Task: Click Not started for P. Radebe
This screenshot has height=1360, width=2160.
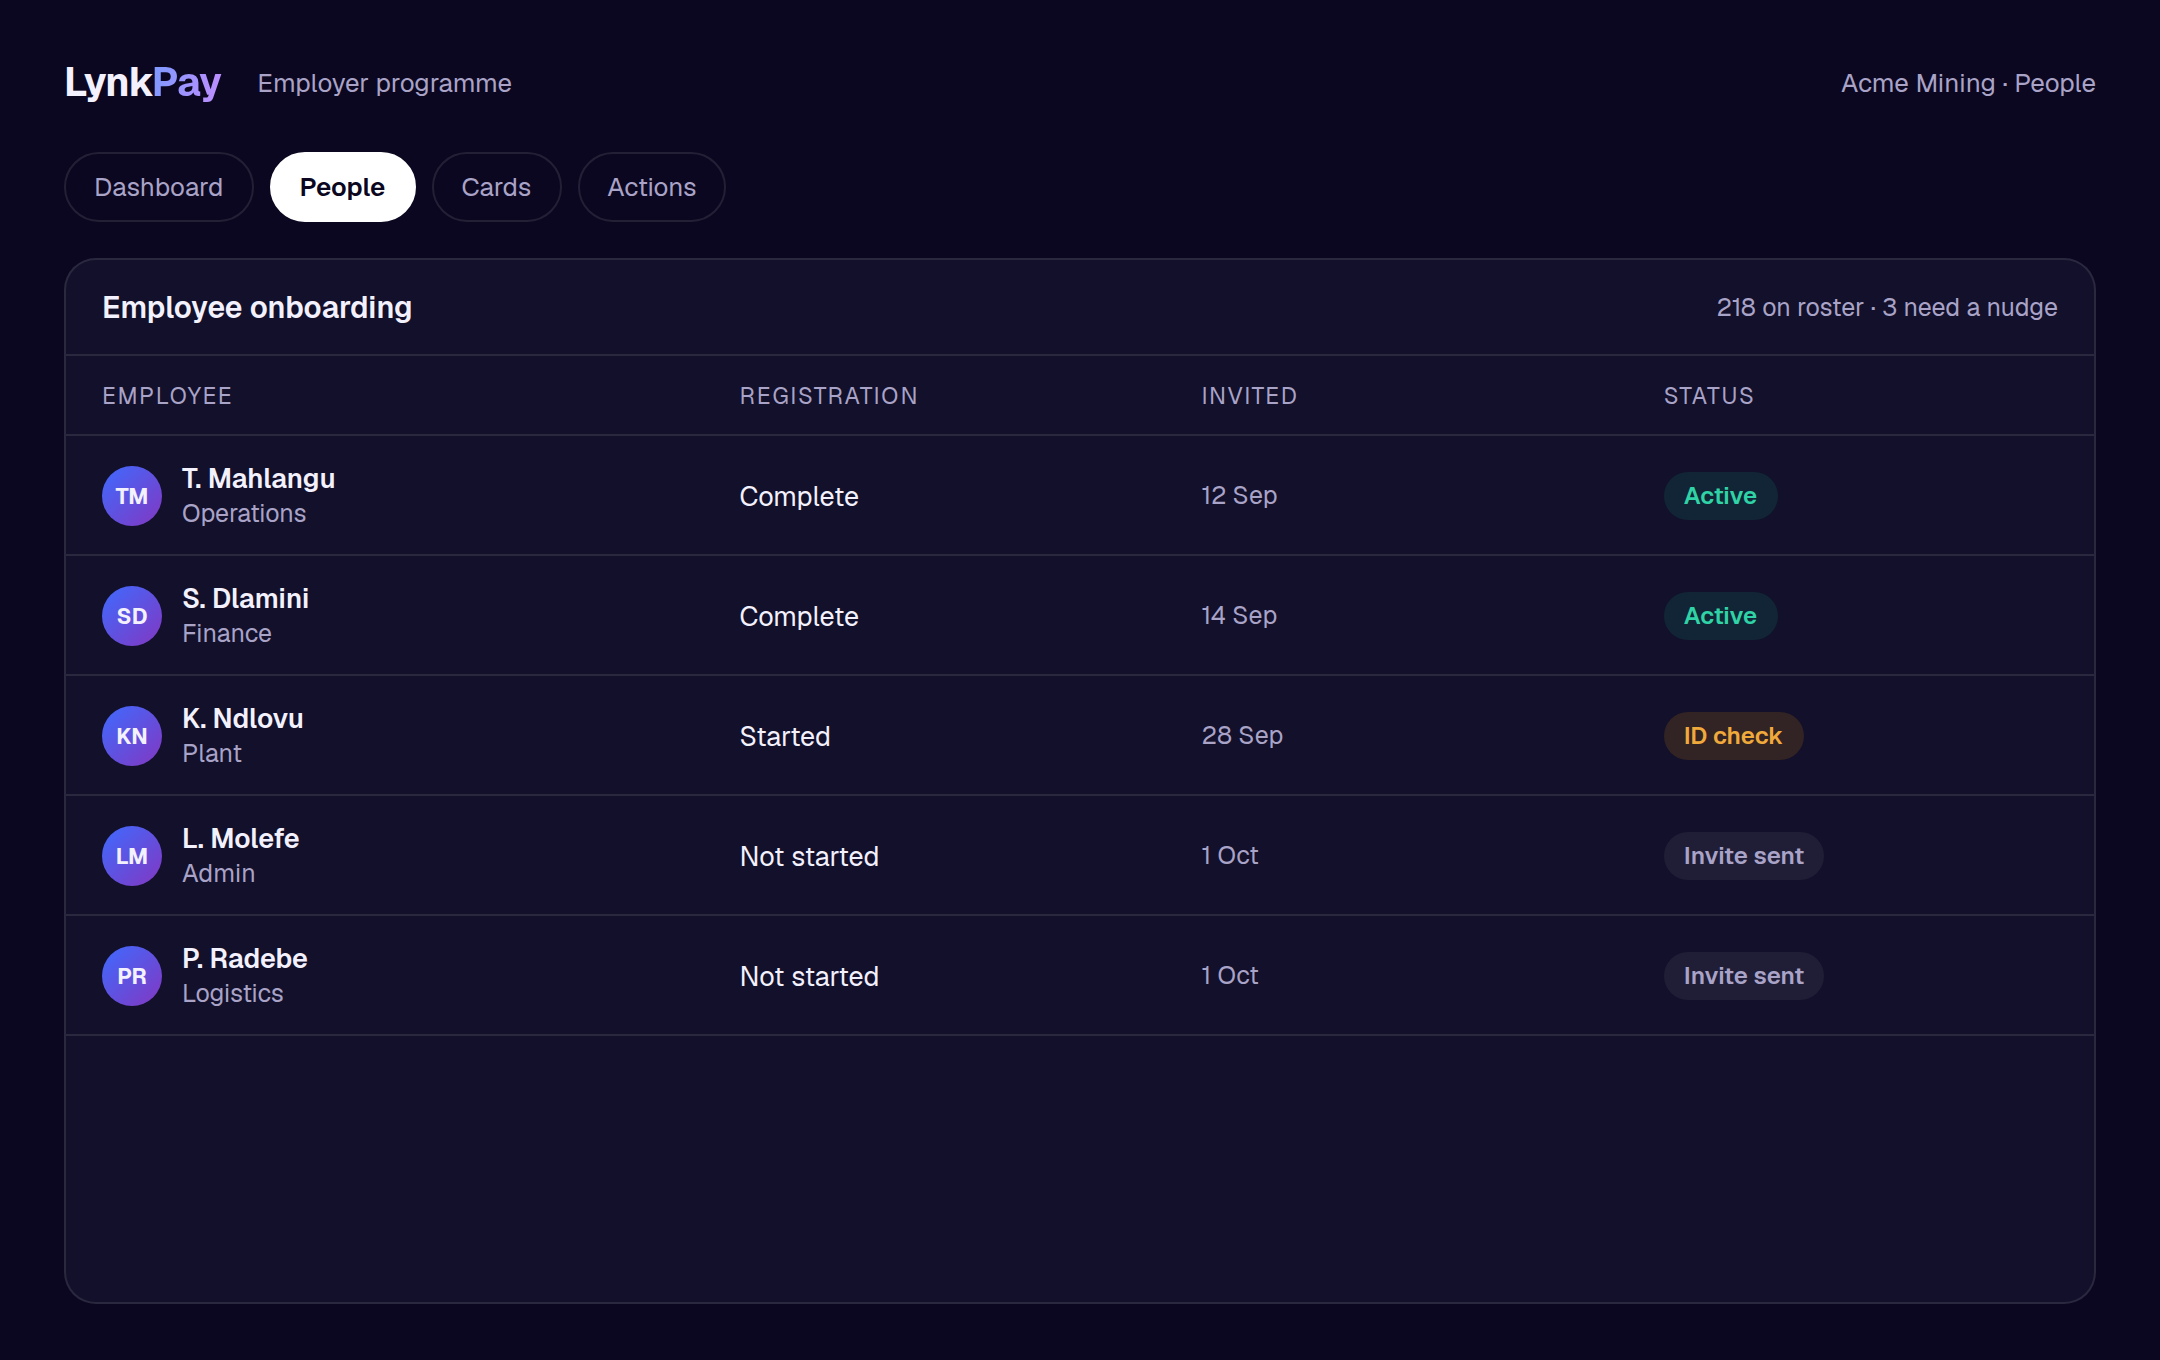Action: click(809, 977)
